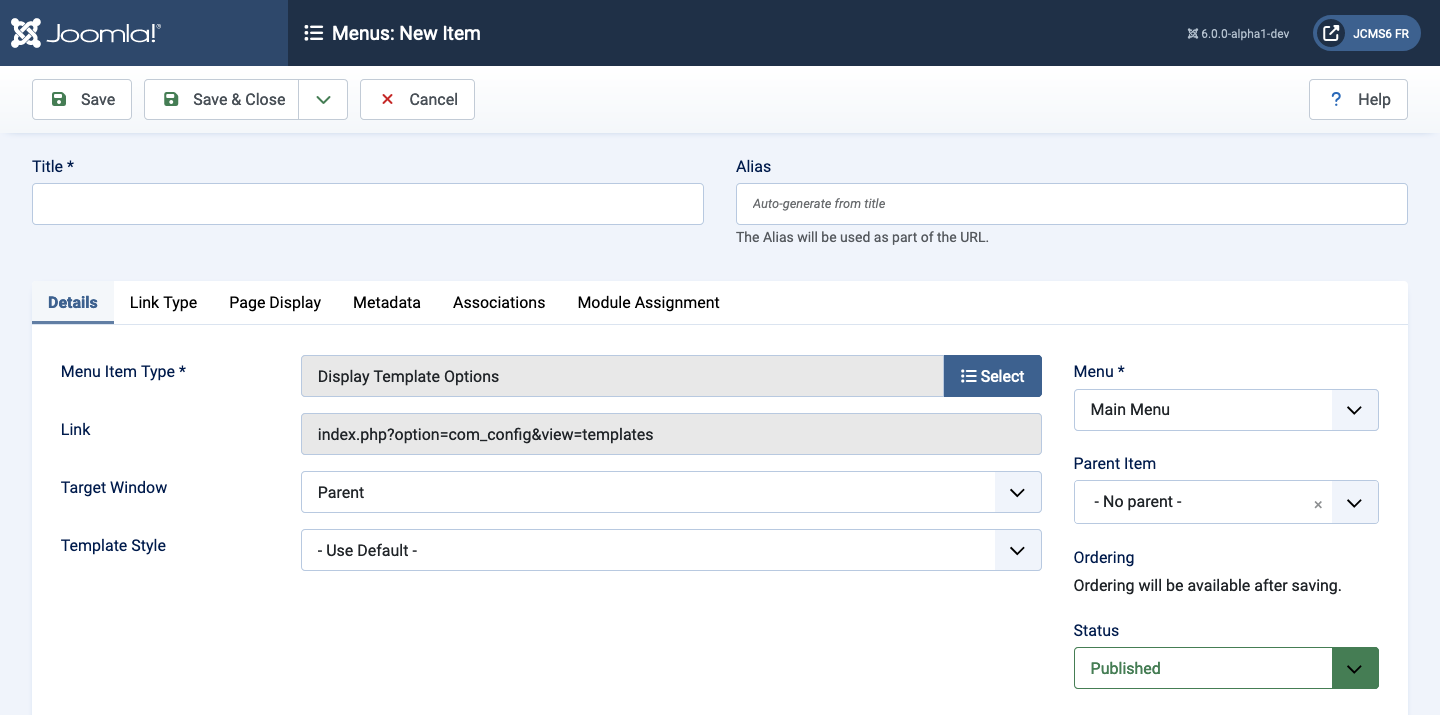This screenshot has width=1440, height=715.
Task: Click the Save button with disk icon
Action: click(82, 99)
